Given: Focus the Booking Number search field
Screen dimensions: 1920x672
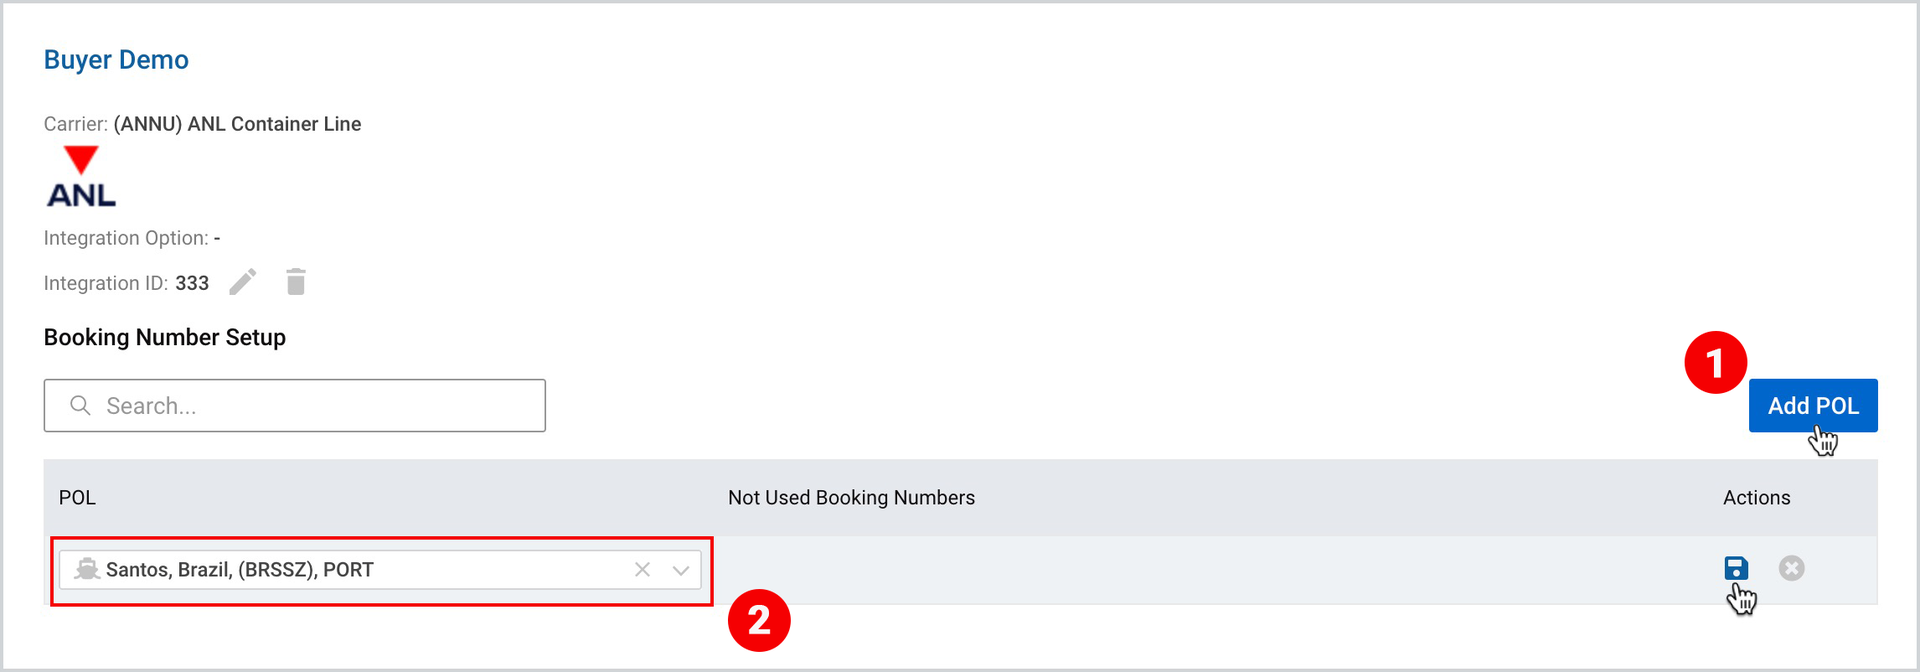Looking at the screenshot, I should 295,405.
